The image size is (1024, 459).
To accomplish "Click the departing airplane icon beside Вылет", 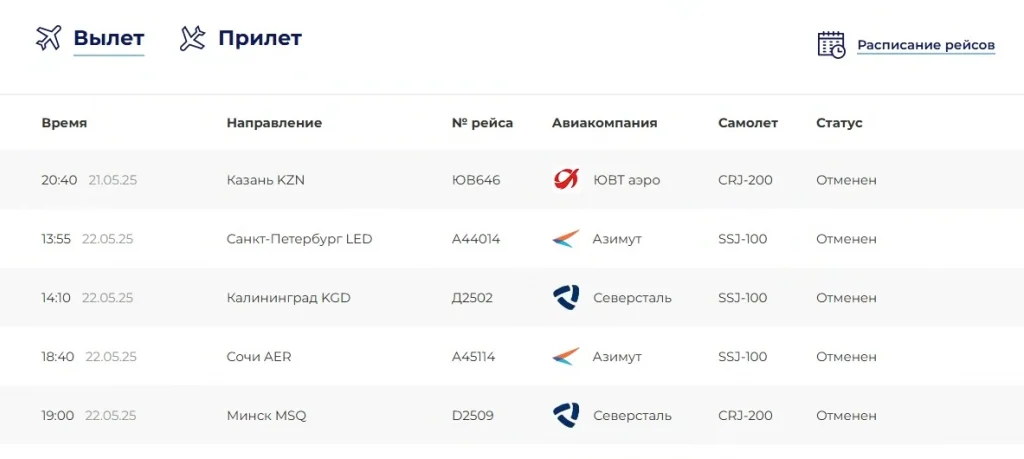I will coord(49,39).
